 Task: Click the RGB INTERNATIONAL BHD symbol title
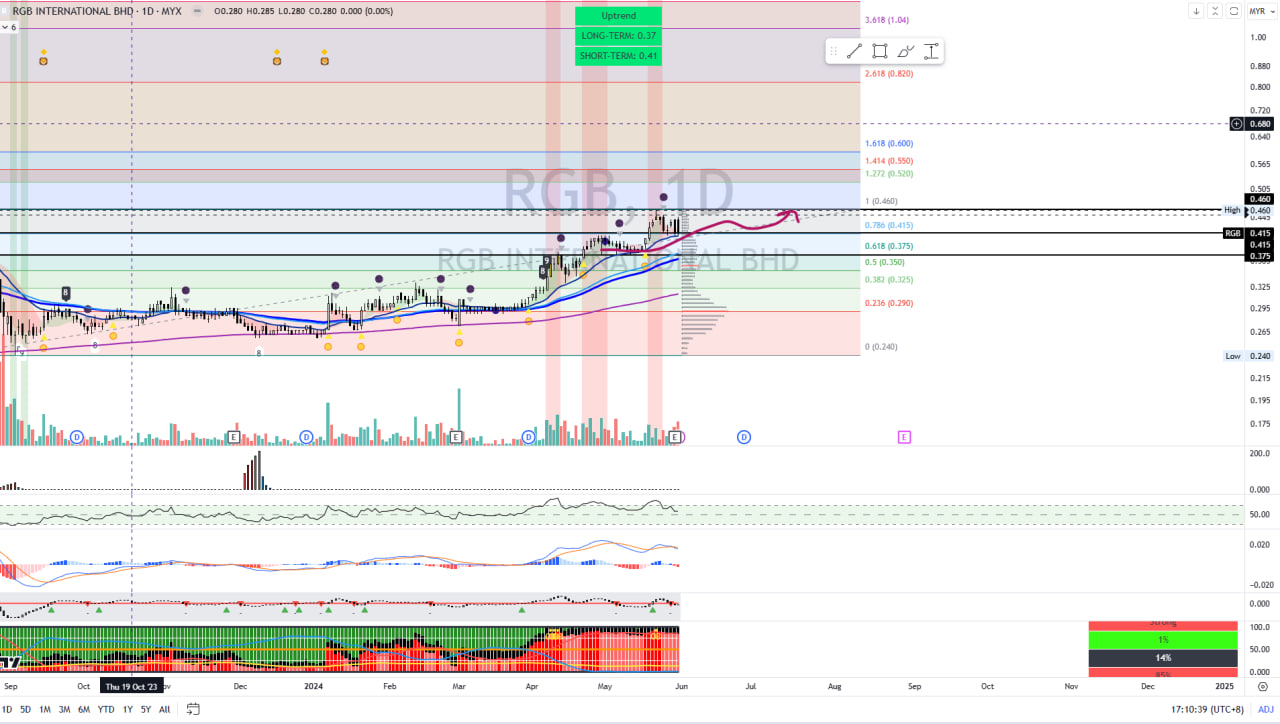[73, 10]
